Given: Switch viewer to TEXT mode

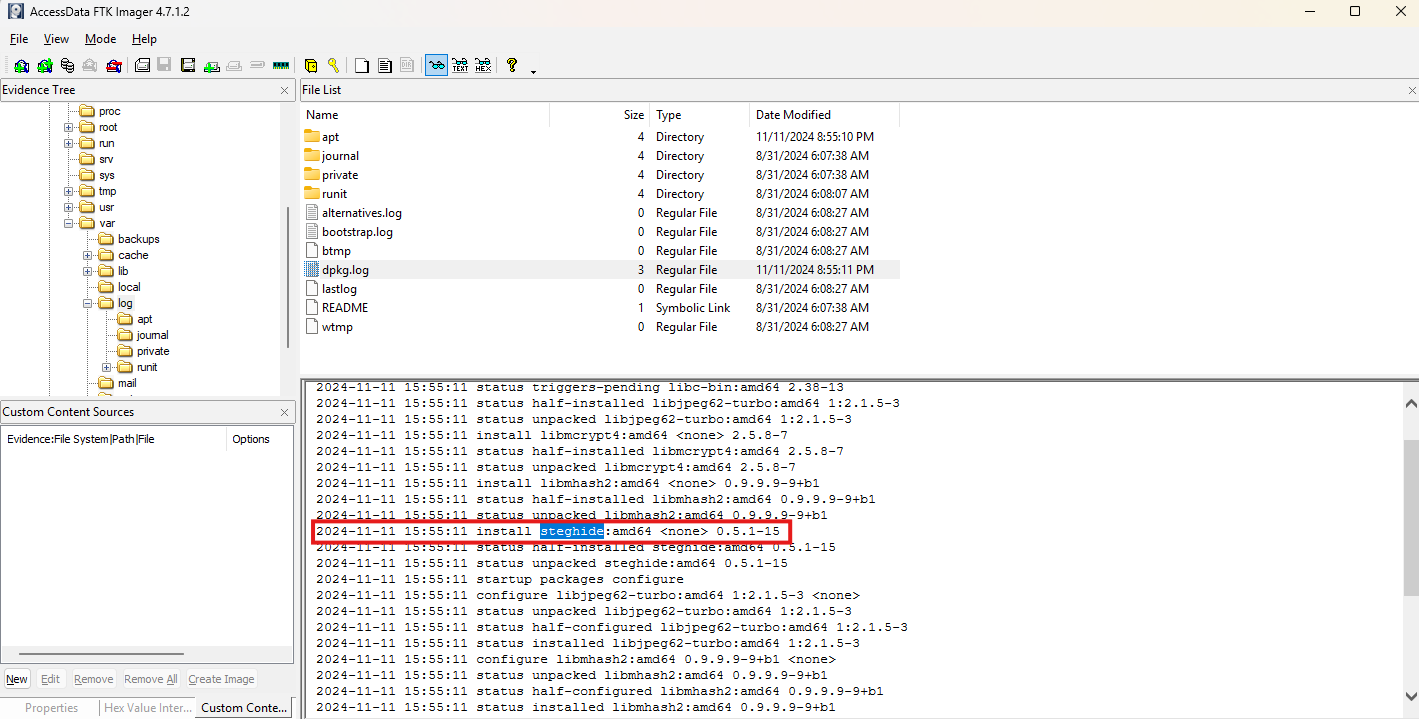Looking at the screenshot, I should pyautogui.click(x=460, y=66).
